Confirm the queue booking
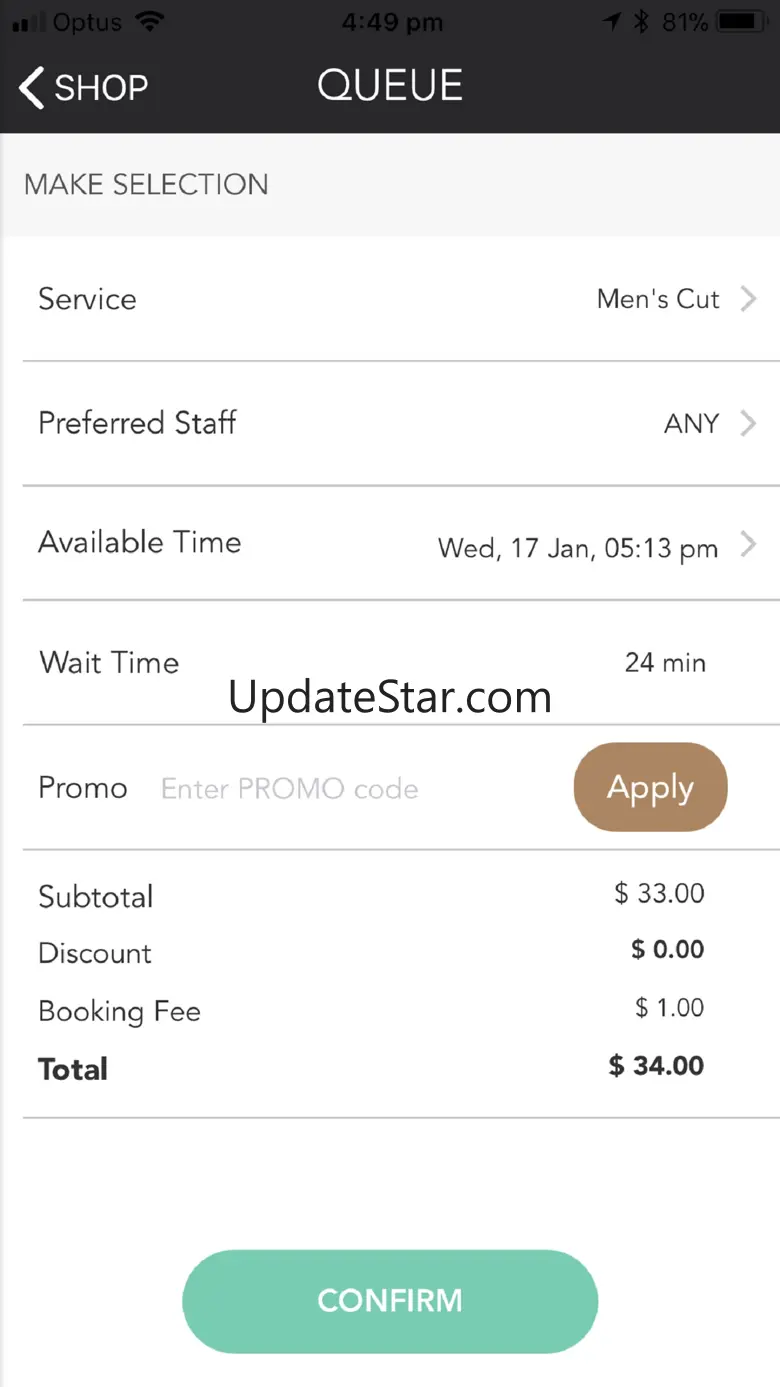This screenshot has width=780, height=1387. point(390,1300)
